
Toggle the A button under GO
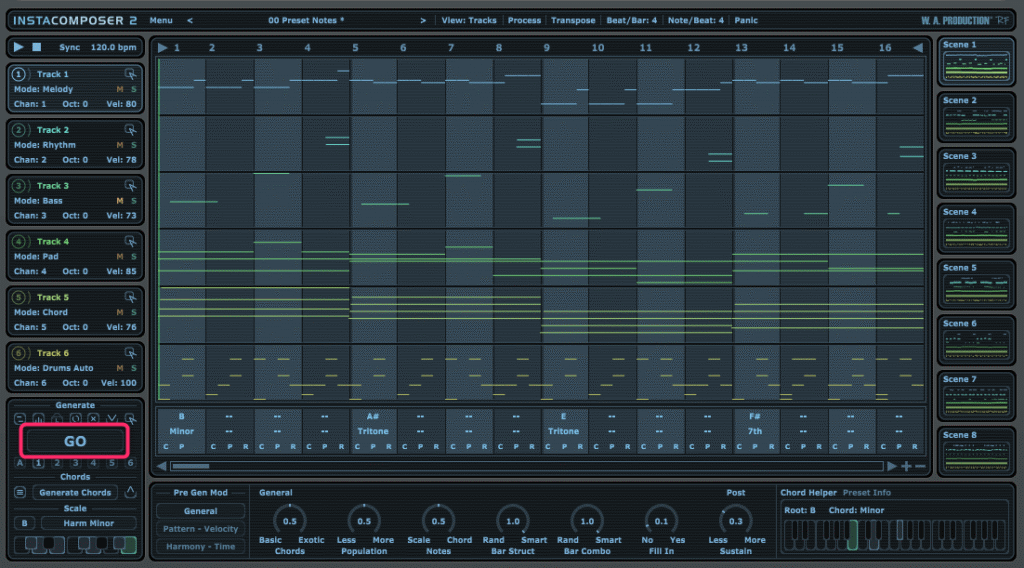point(20,463)
